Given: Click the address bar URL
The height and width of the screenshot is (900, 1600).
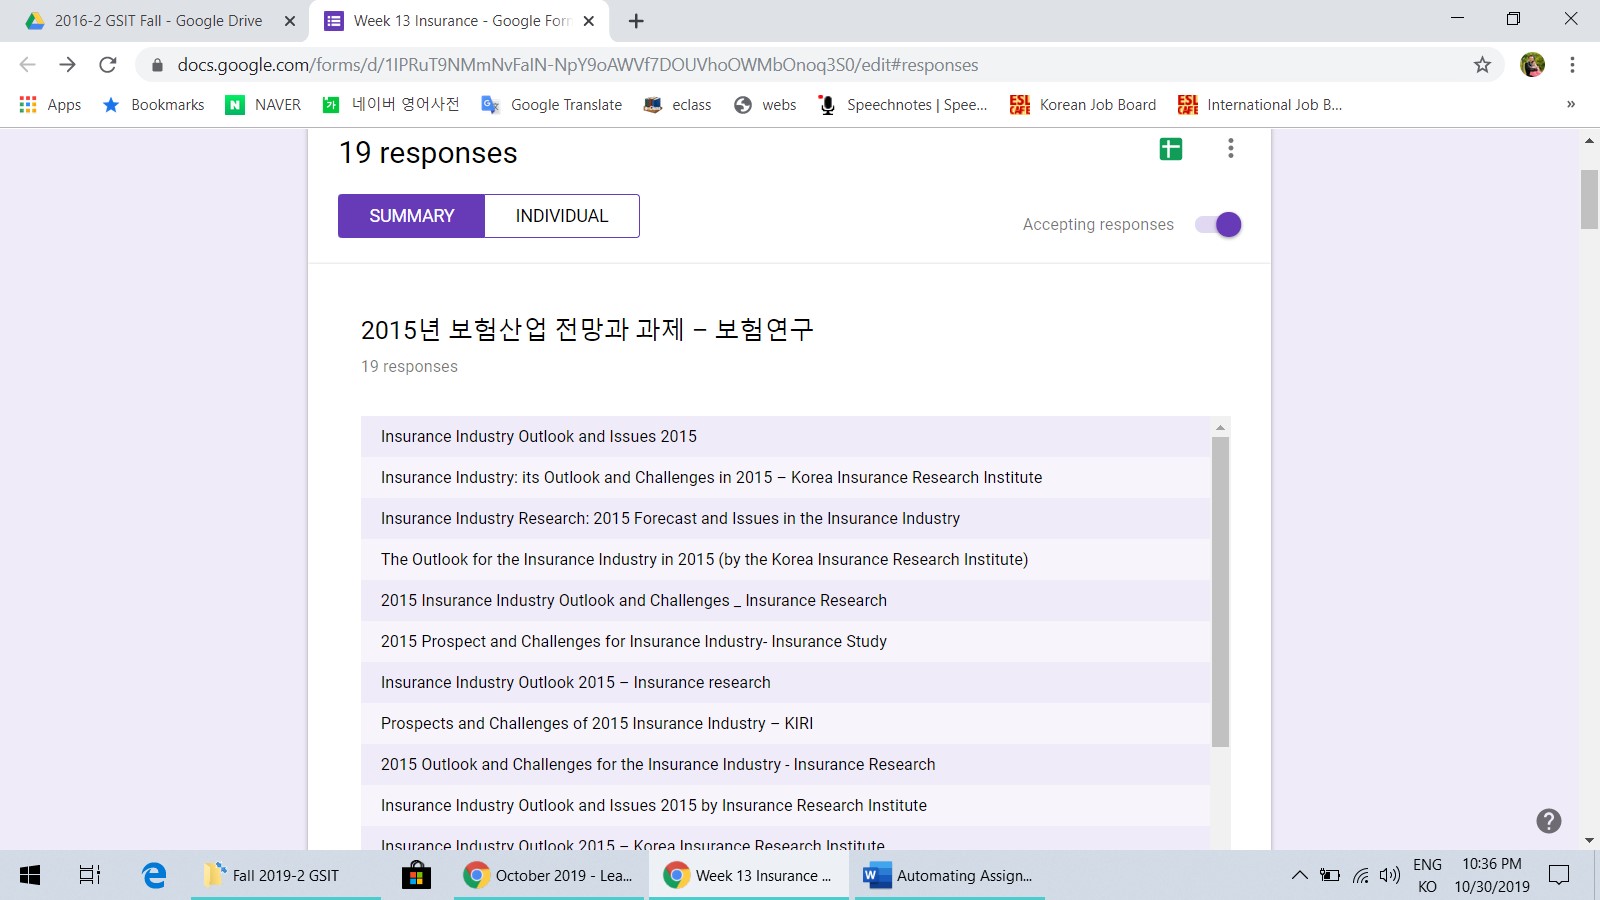Looking at the screenshot, I should [578, 65].
